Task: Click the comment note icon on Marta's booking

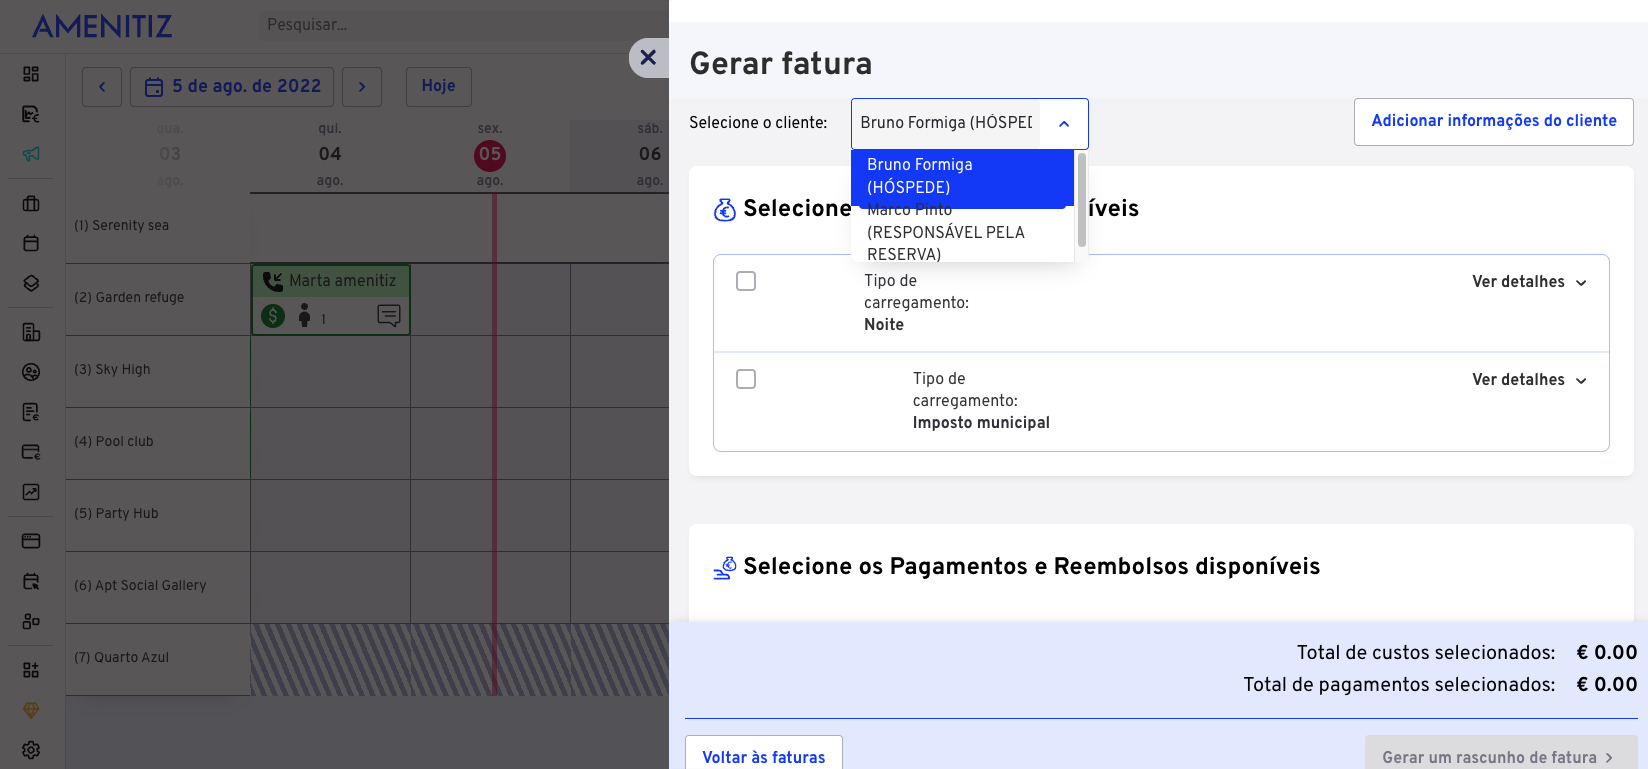Action: 389,316
